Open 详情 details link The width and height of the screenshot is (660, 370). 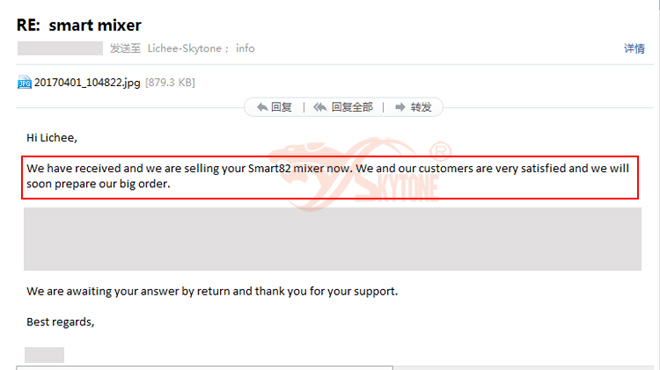634,48
